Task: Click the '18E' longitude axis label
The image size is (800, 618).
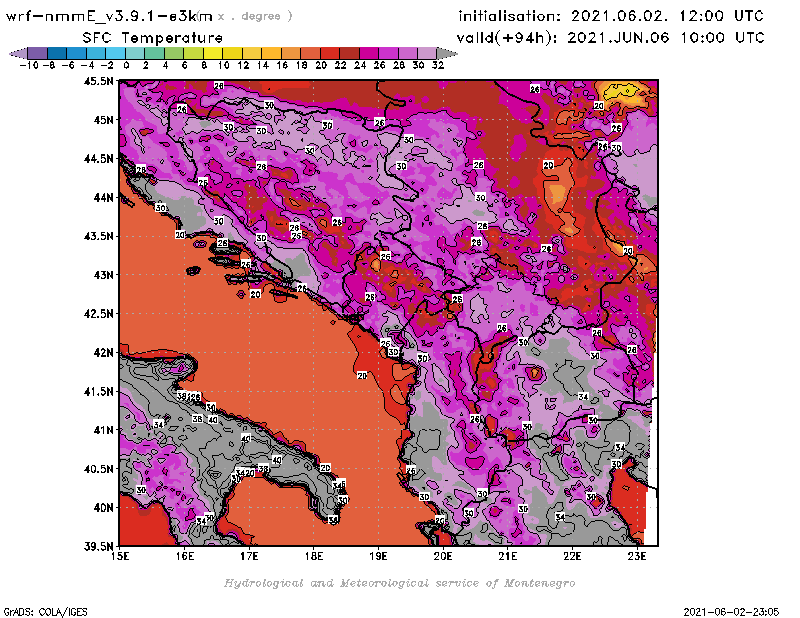Action: point(314,556)
